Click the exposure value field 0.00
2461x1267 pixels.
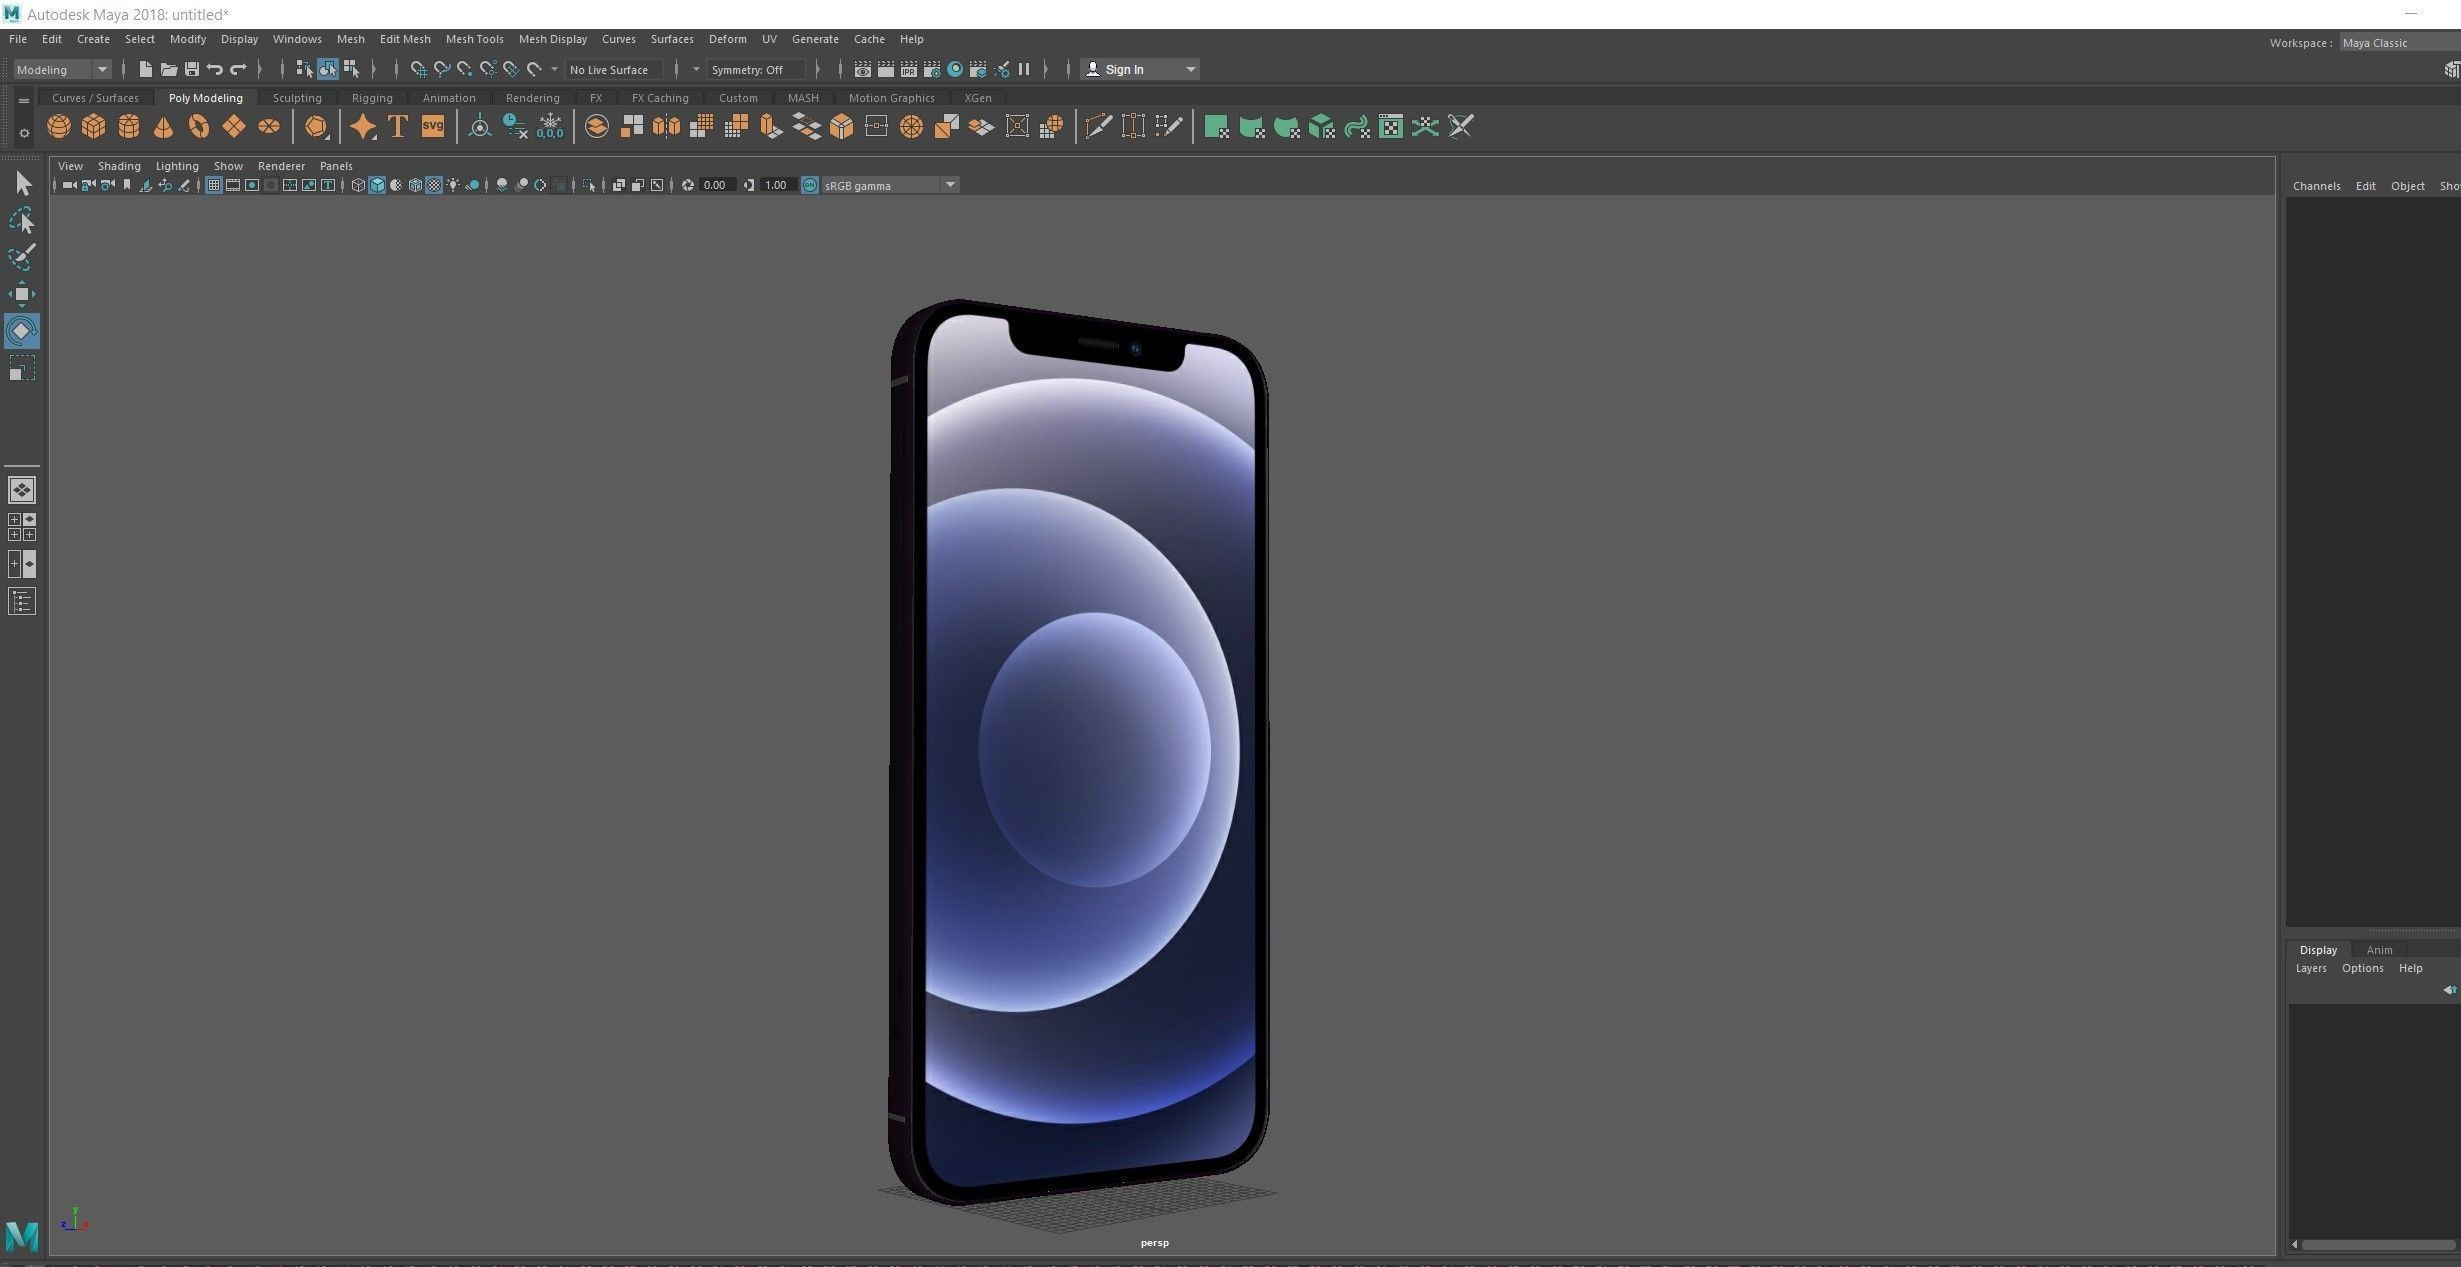coord(717,185)
